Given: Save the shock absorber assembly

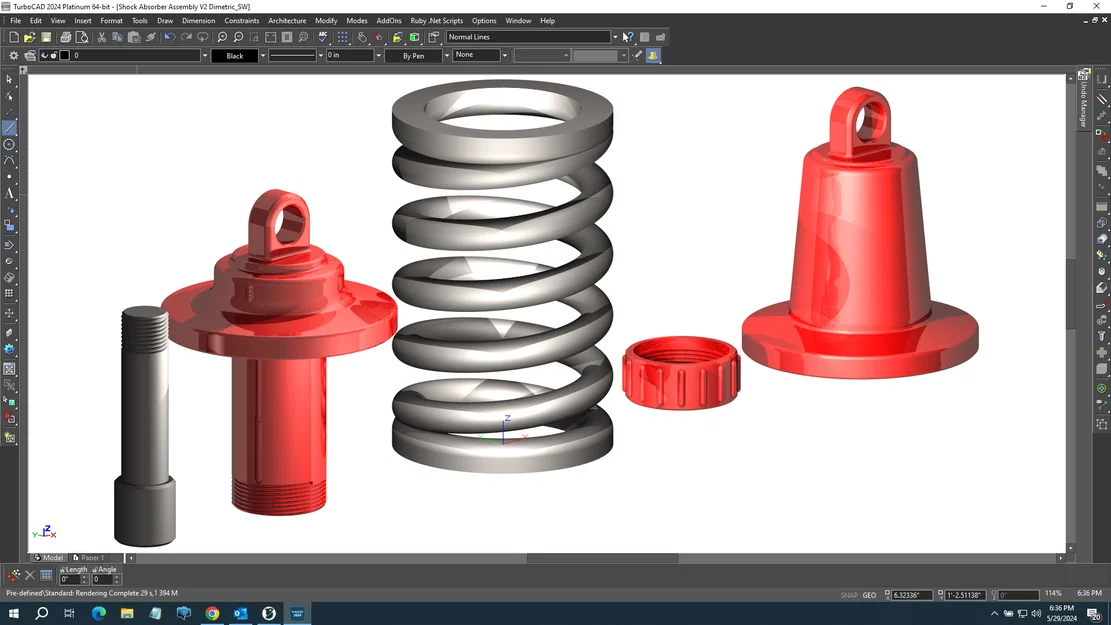Looking at the screenshot, I should coord(46,37).
